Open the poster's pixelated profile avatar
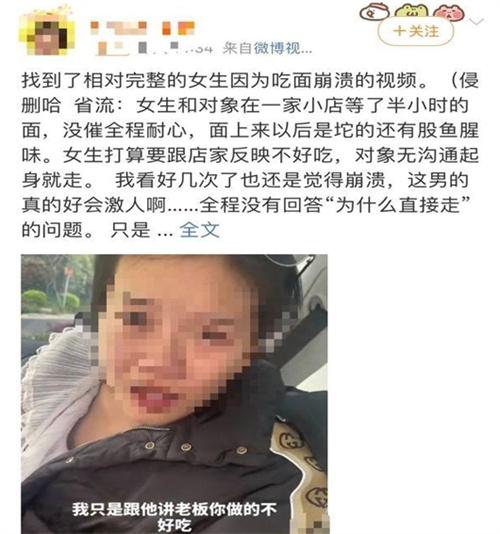The width and height of the screenshot is (500, 534). pos(48,33)
